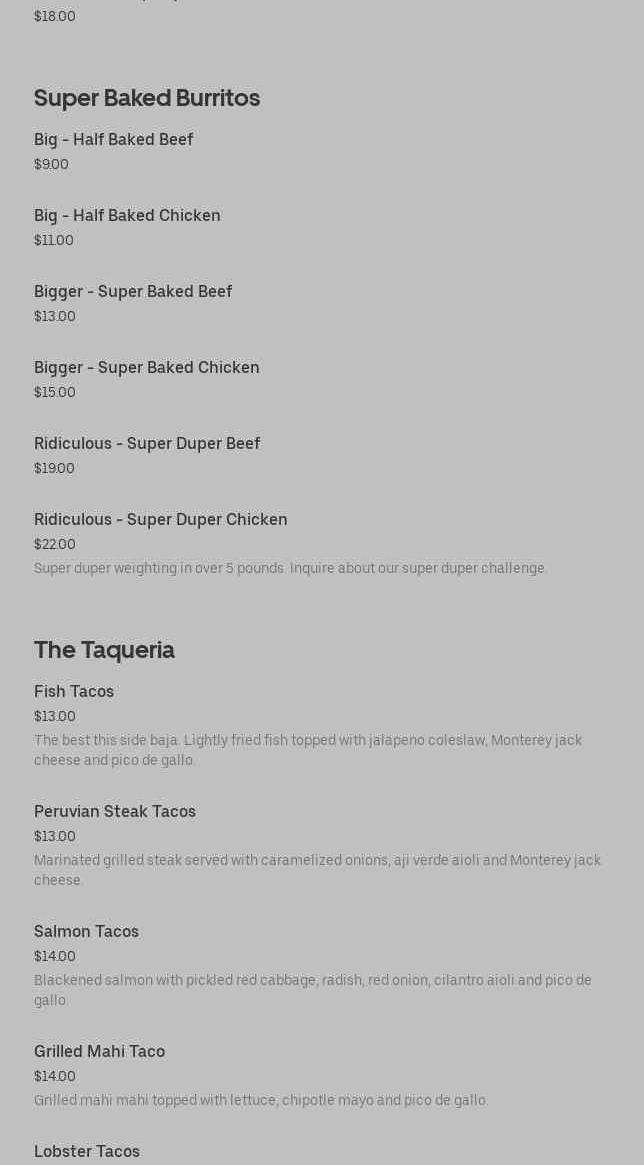This screenshot has width=644, height=1165.
Task: Select the Fish Tacos menu item
Action: click(74, 692)
